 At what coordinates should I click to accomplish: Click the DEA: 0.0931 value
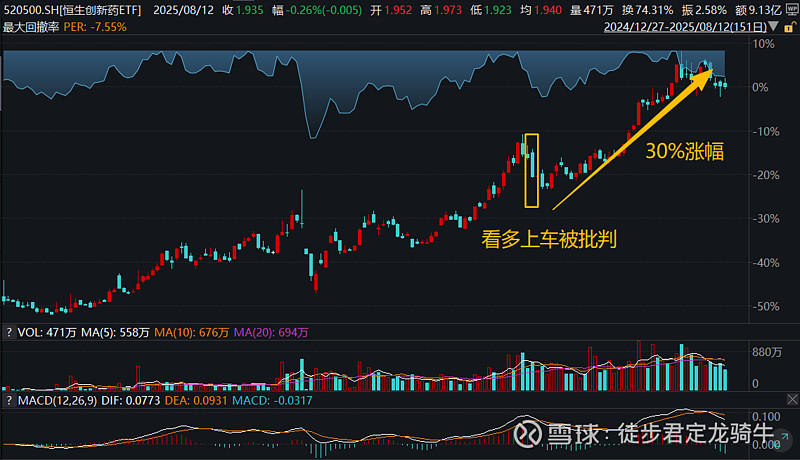[x=196, y=400]
